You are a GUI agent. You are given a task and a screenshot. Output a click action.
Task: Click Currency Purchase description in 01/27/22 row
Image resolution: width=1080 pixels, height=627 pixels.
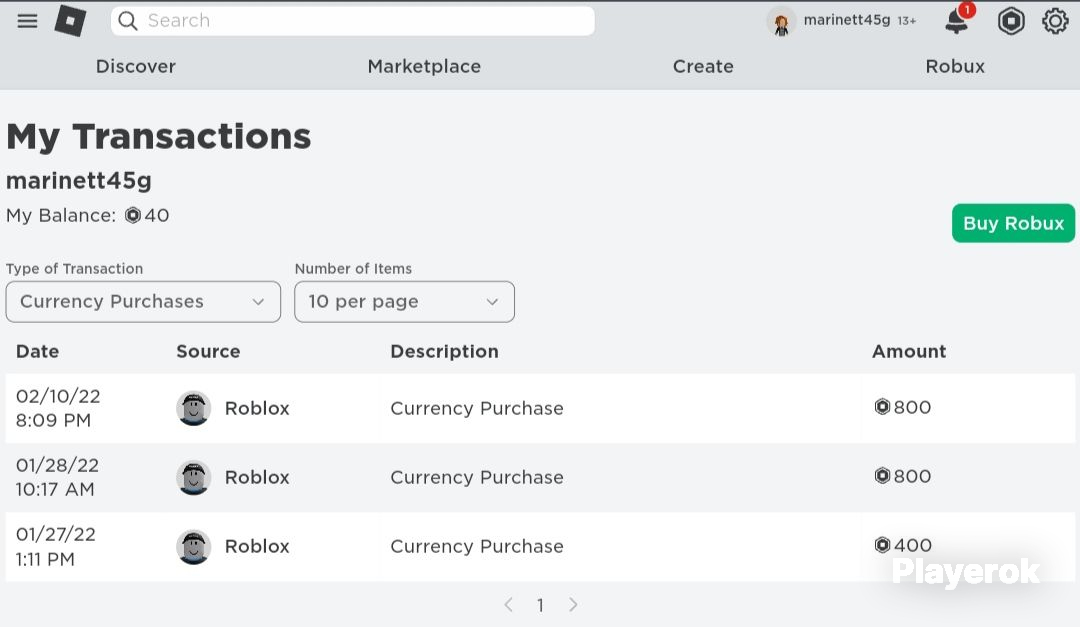(477, 546)
